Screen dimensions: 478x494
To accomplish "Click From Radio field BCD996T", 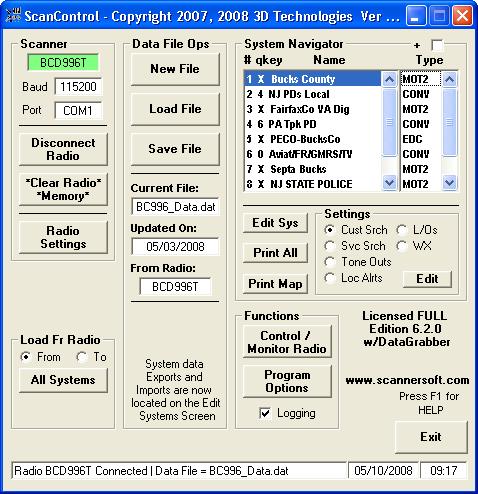I will coord(175,287).
